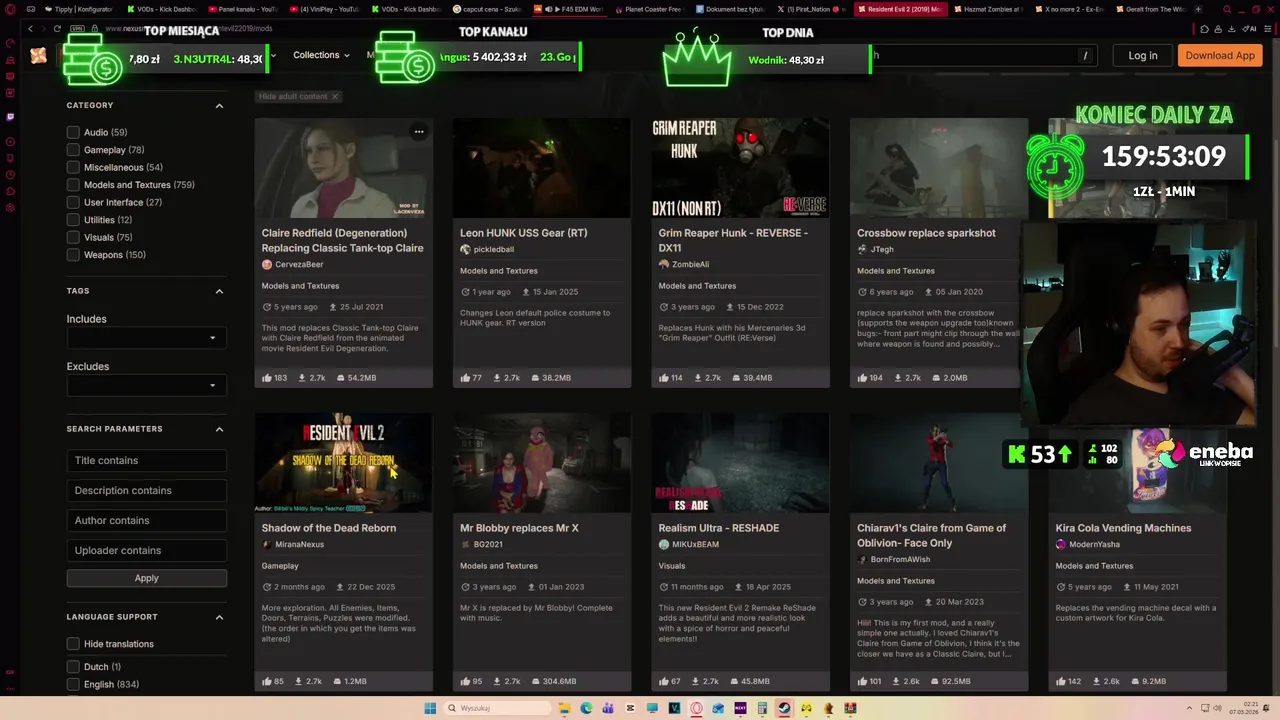Click Opera browser taskbar icon

click(697, 708)
